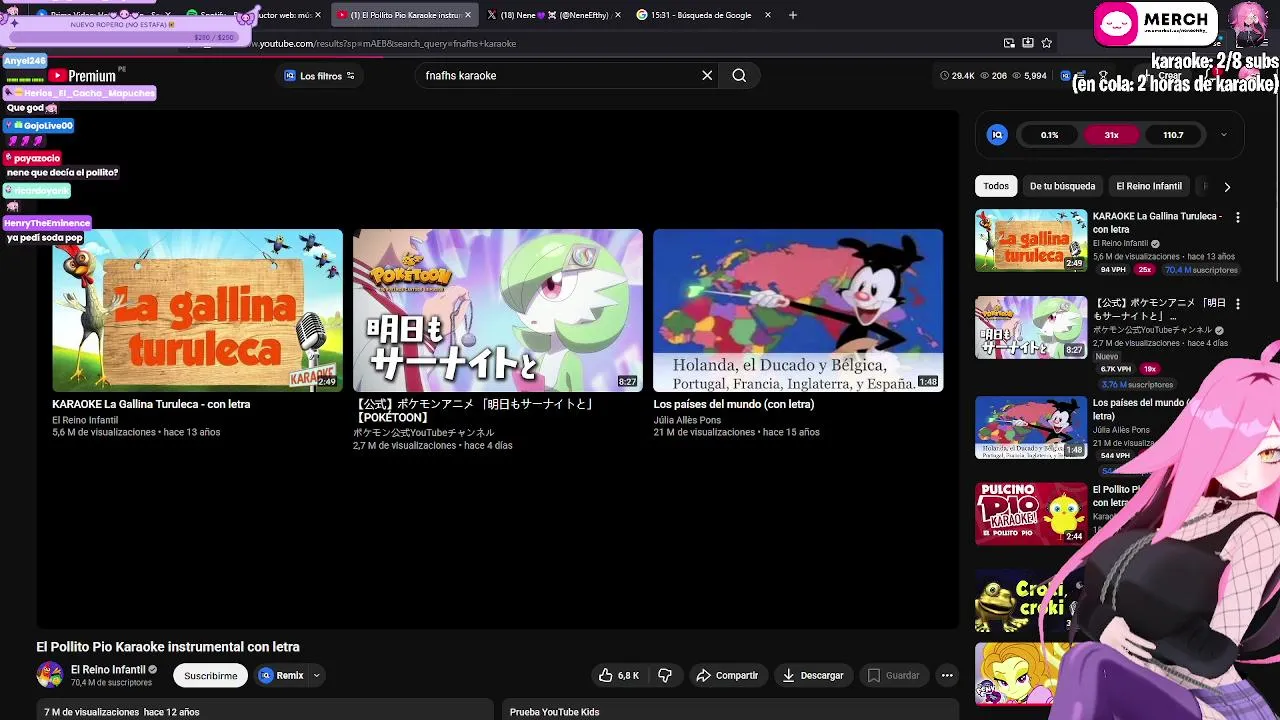
Task: Open a new browser tab with plus
Action: (792, 15)
